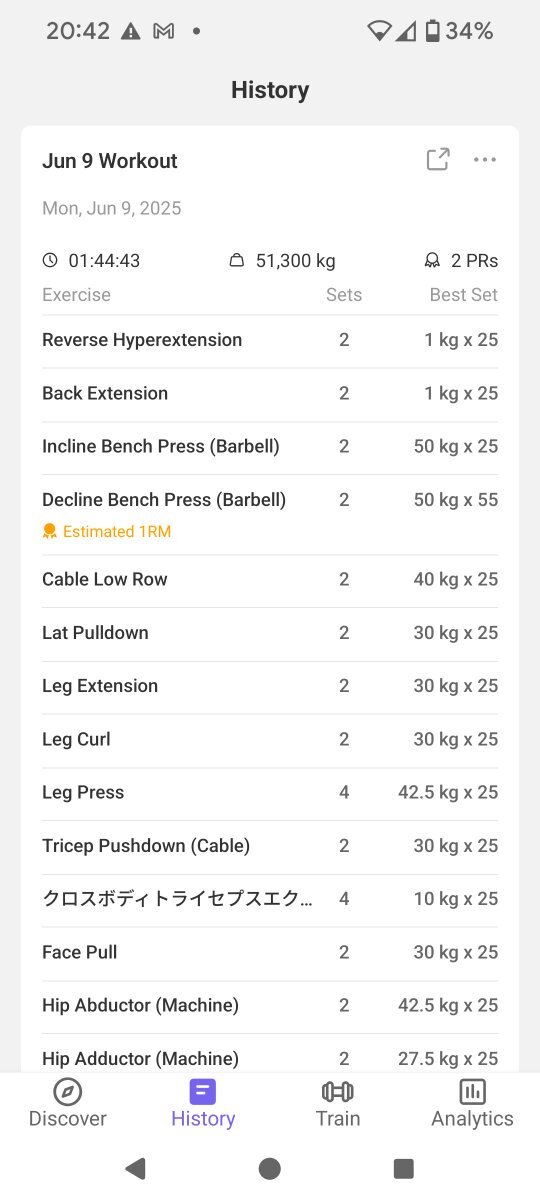Open the Jun 9 Workout title
Image resolution: width=540 pixels, height=1200 pixels.
110,161
